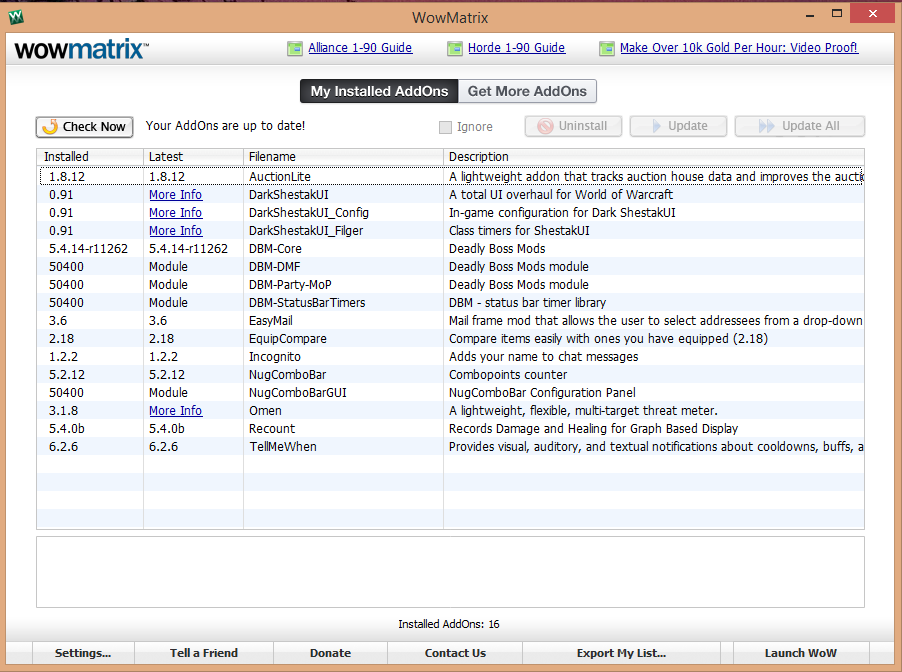Toggle the Ignore checkbox
The width and height of the screenshot is (902, 672).
[x=445, y=127]
